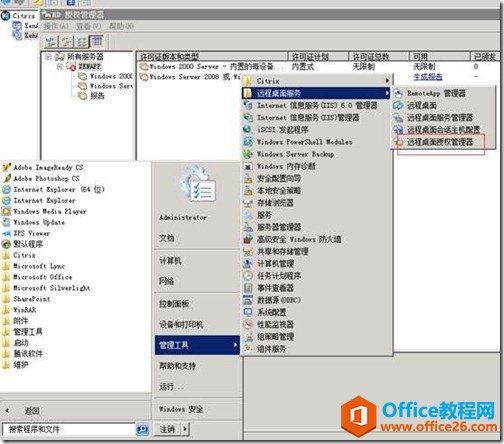
Task: Open 性能监视器 icon
Action: [248, 324]
